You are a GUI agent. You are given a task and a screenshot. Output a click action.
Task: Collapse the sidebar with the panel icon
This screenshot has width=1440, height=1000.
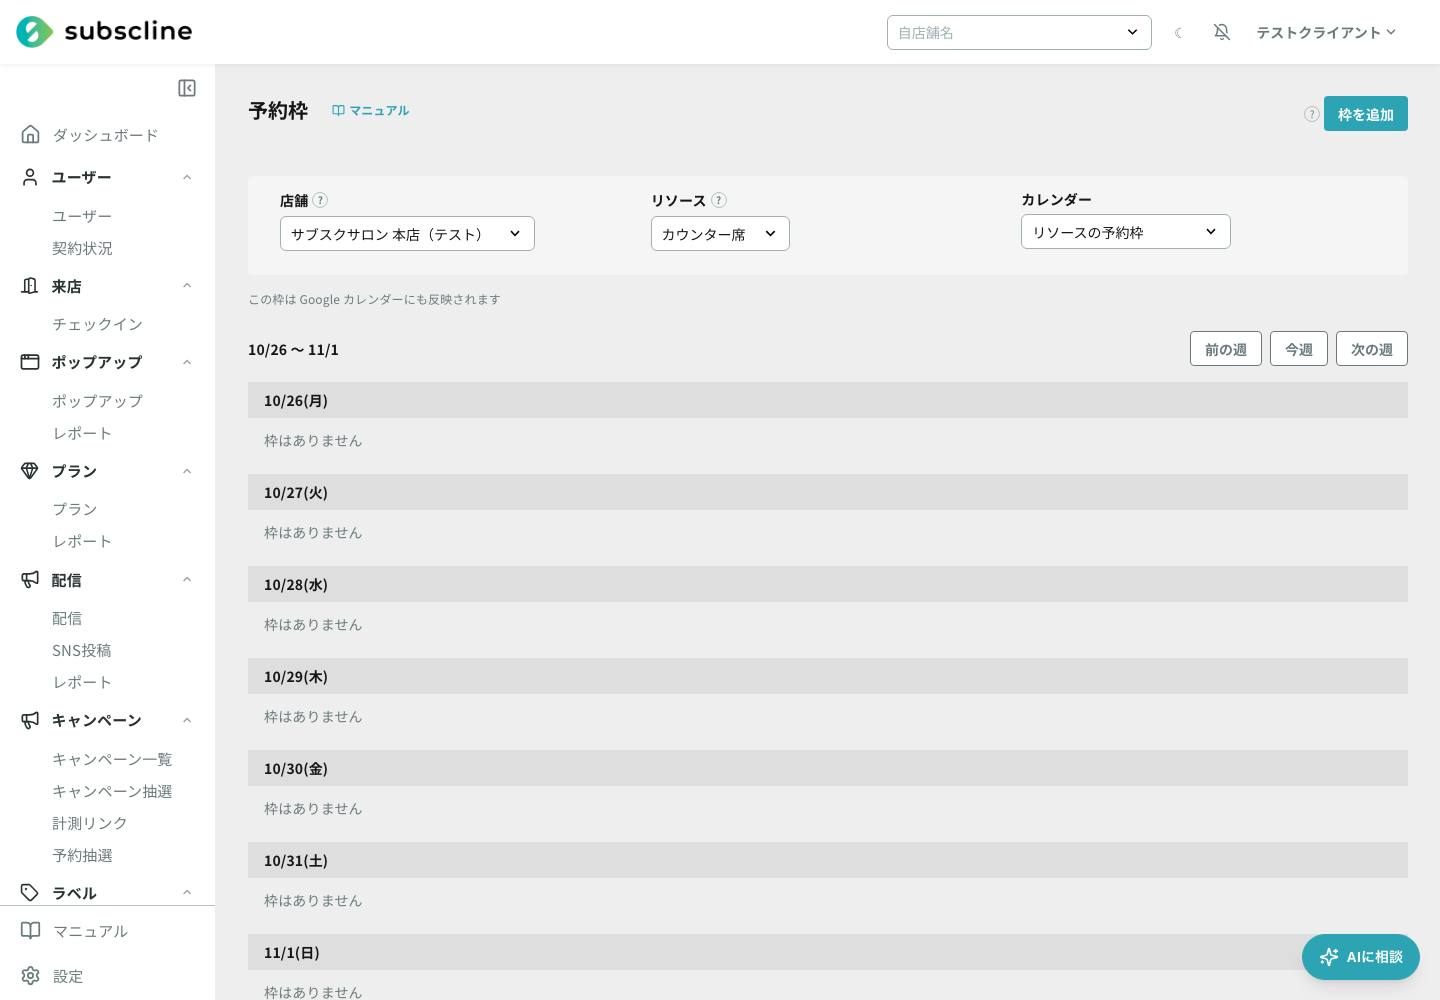(187, 88)
